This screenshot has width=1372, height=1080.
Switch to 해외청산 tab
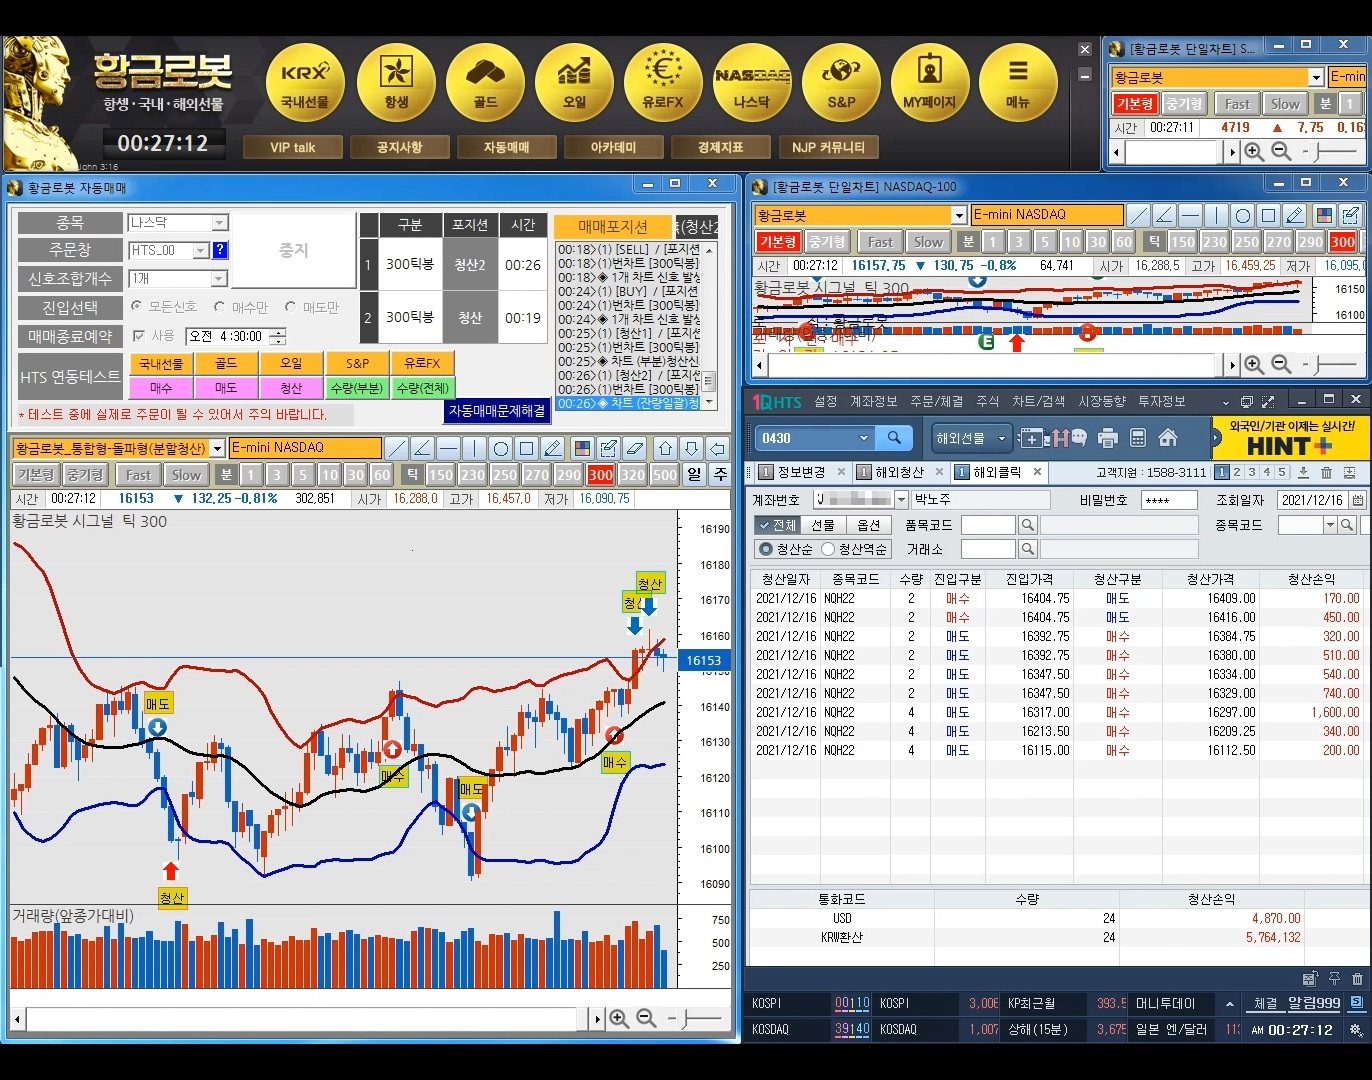[x=899, y=472]
